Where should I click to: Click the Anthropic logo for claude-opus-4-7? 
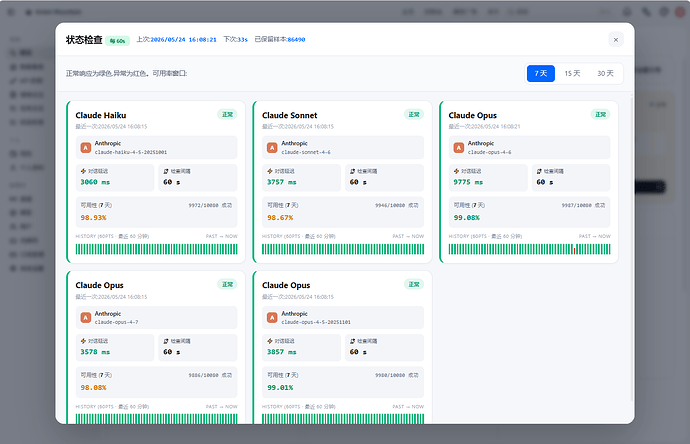coord(86,318)
